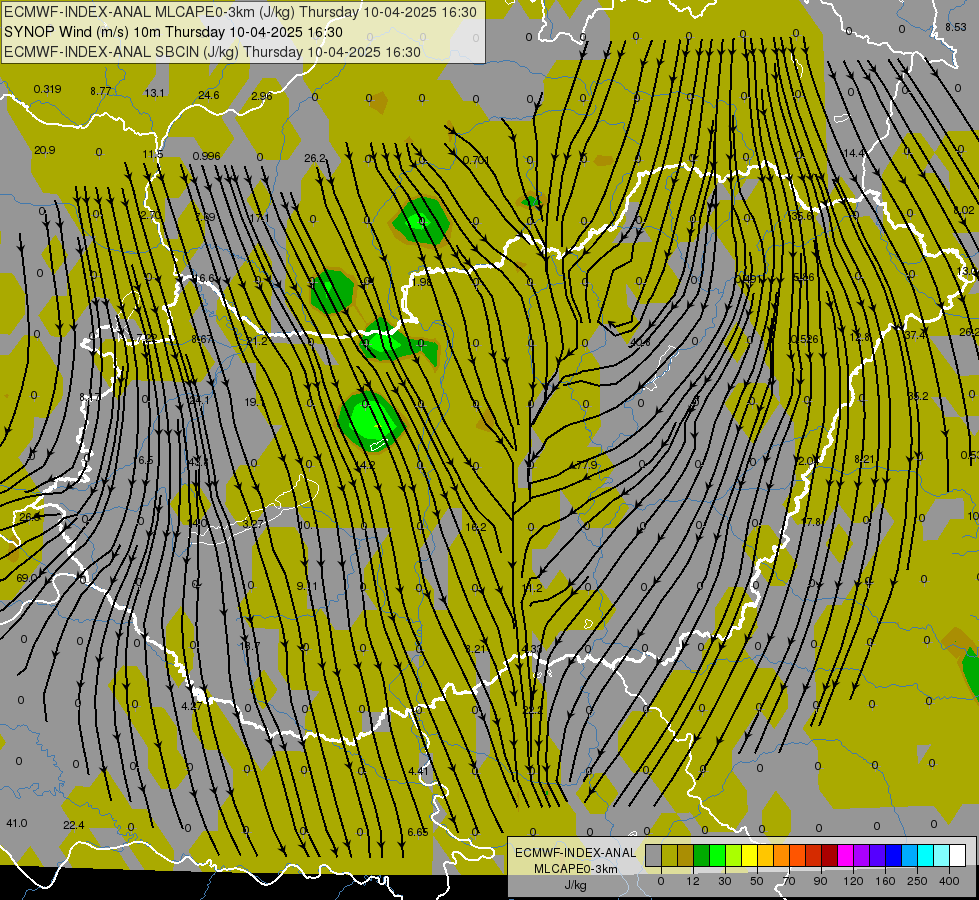Click the '0.526' value on the map
979x900 pixels.
[804, 339]
